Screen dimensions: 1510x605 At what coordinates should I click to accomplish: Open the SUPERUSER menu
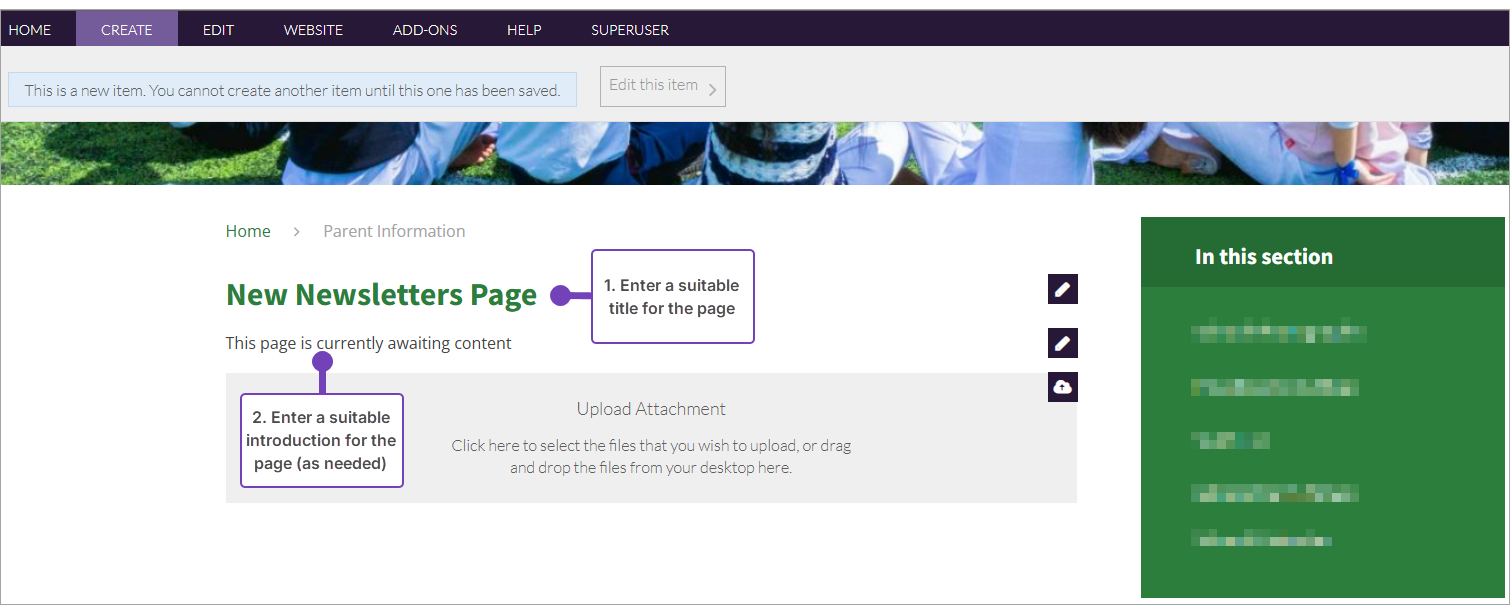[x=630, y=30]
